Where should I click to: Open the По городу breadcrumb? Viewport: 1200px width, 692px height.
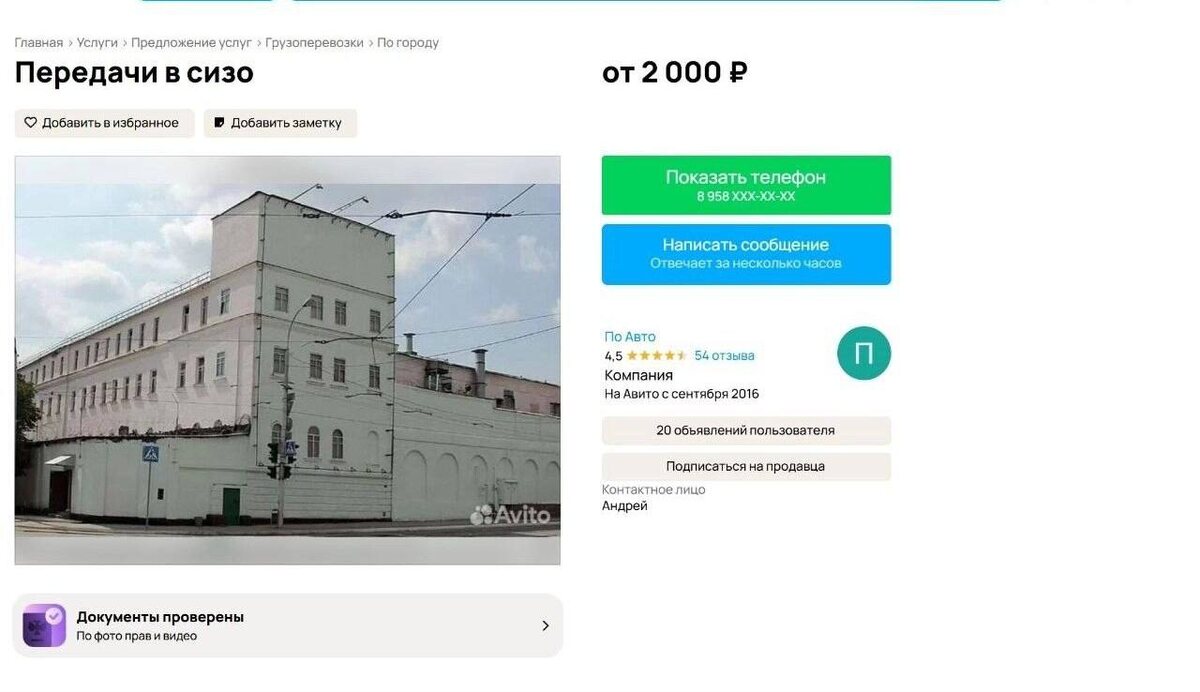pos(408,43)
